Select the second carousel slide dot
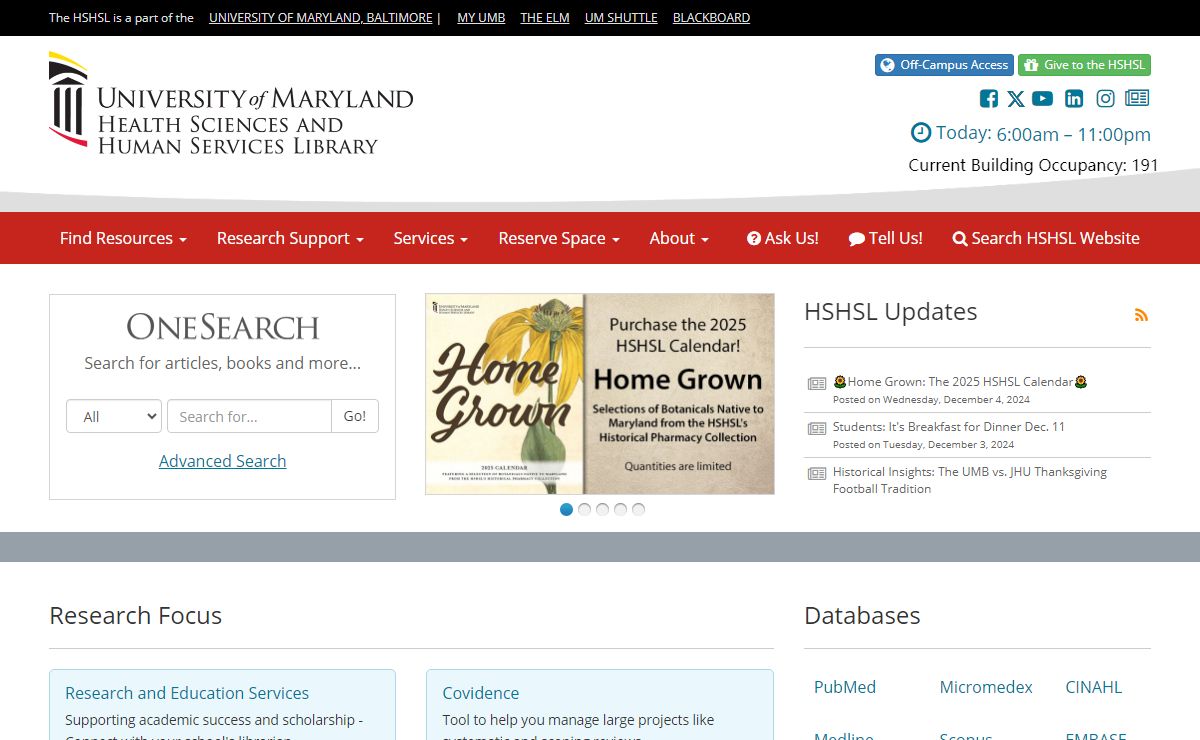Viewport: 1200px width, 740px height. click(585, 509)
